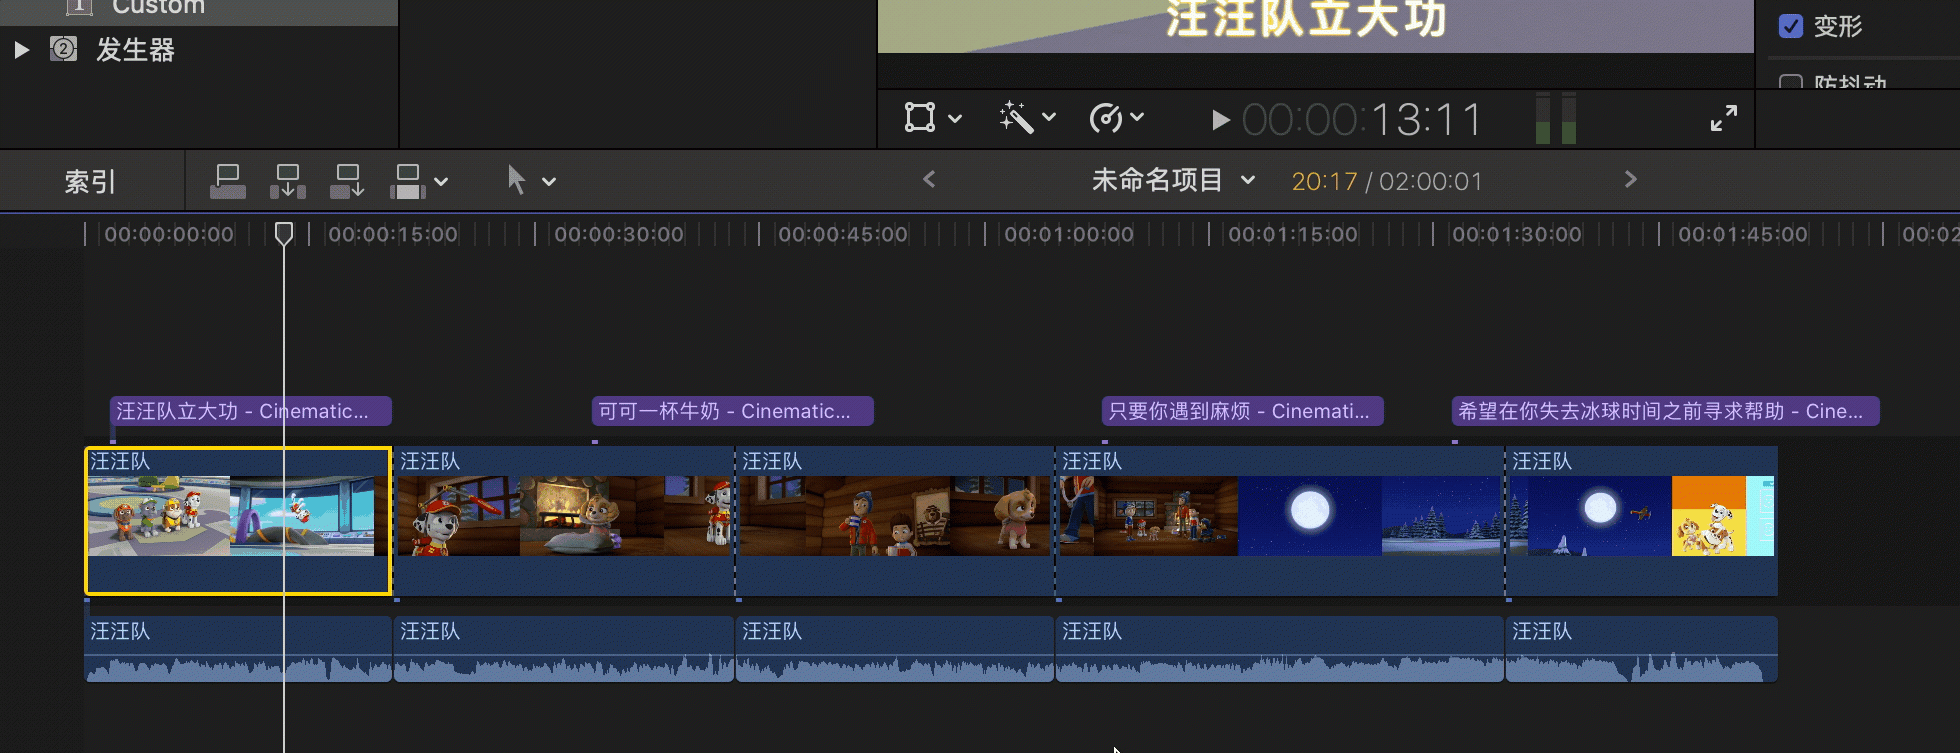Play the viewer video
Image resolution: width=1960 pixels, height=753 pixels.
(x=1220, y=120)
